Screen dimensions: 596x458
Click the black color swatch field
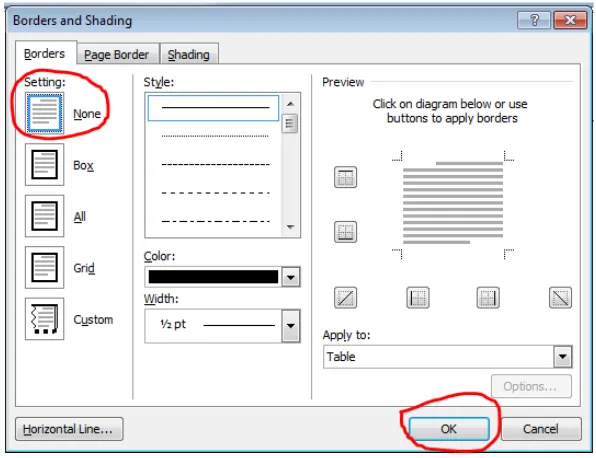[213, 277]
